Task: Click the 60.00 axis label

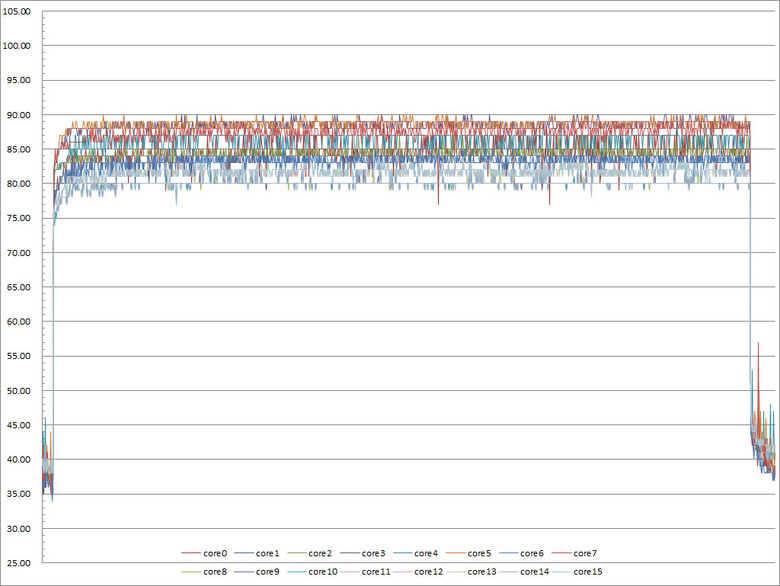Action: click(18, 321)
